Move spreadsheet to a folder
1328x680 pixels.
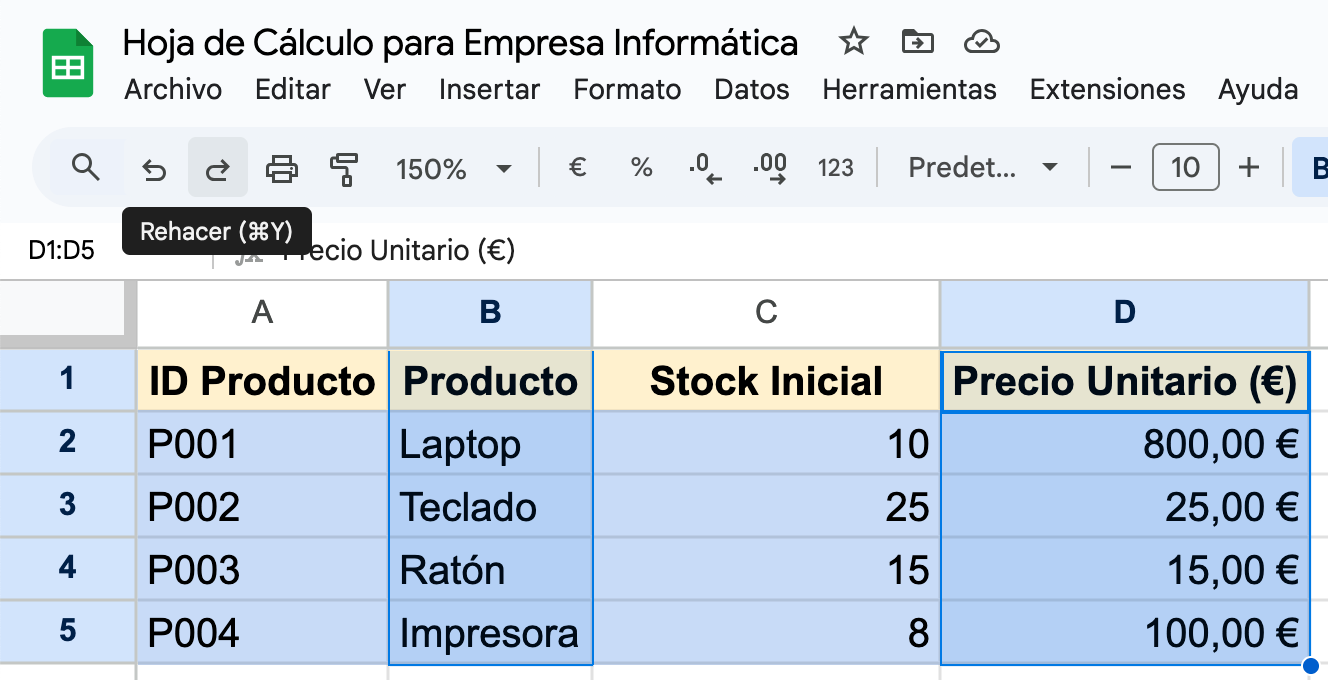coord(917,42)
